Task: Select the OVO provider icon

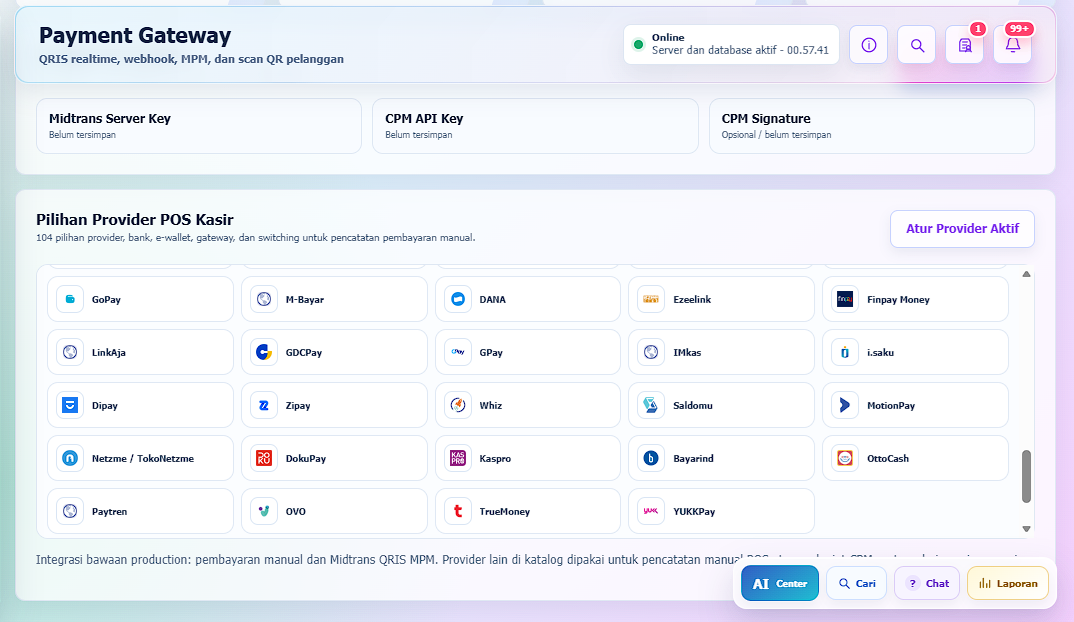Action: [264, 511]
